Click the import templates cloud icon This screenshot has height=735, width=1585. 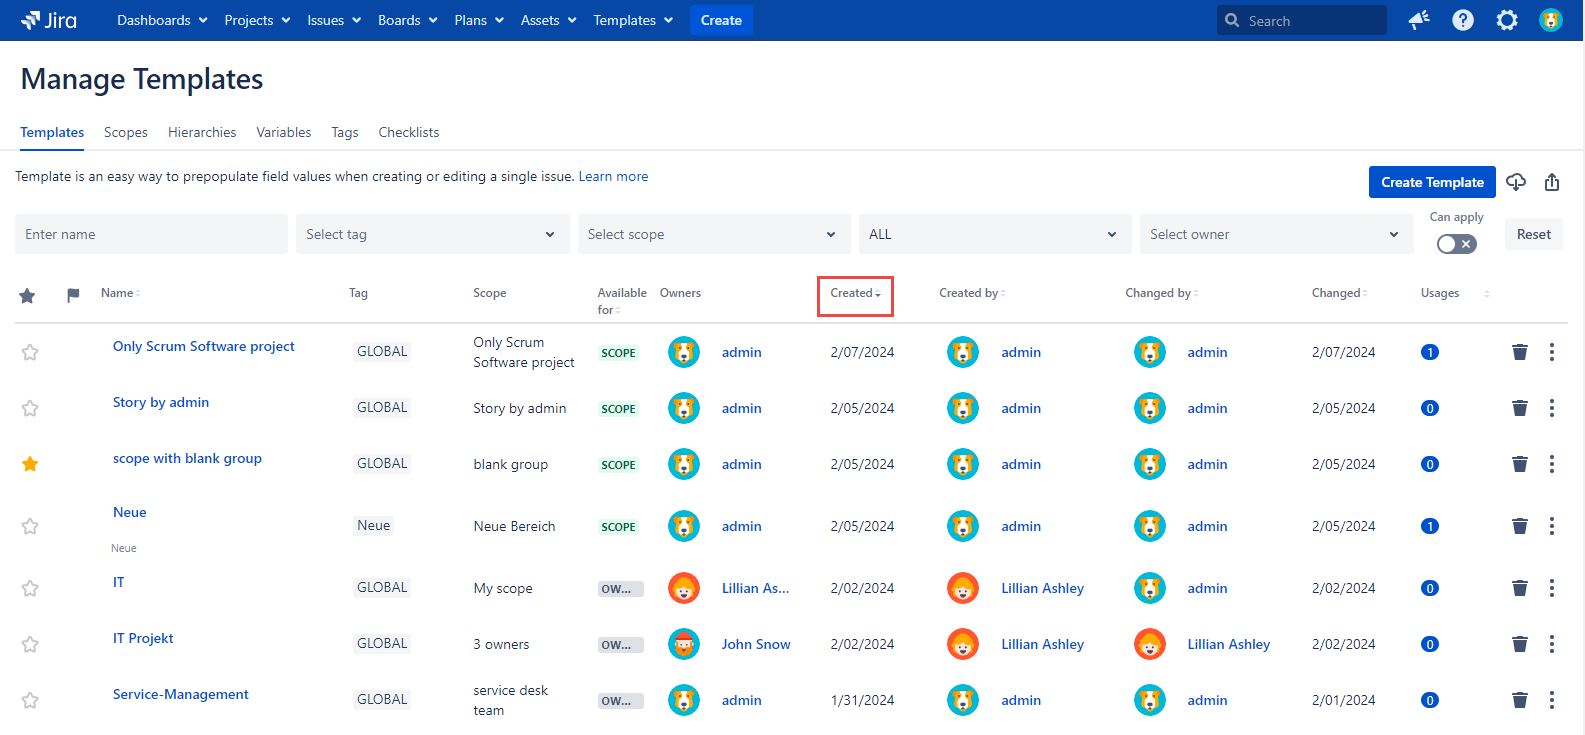pos(1516,182)
